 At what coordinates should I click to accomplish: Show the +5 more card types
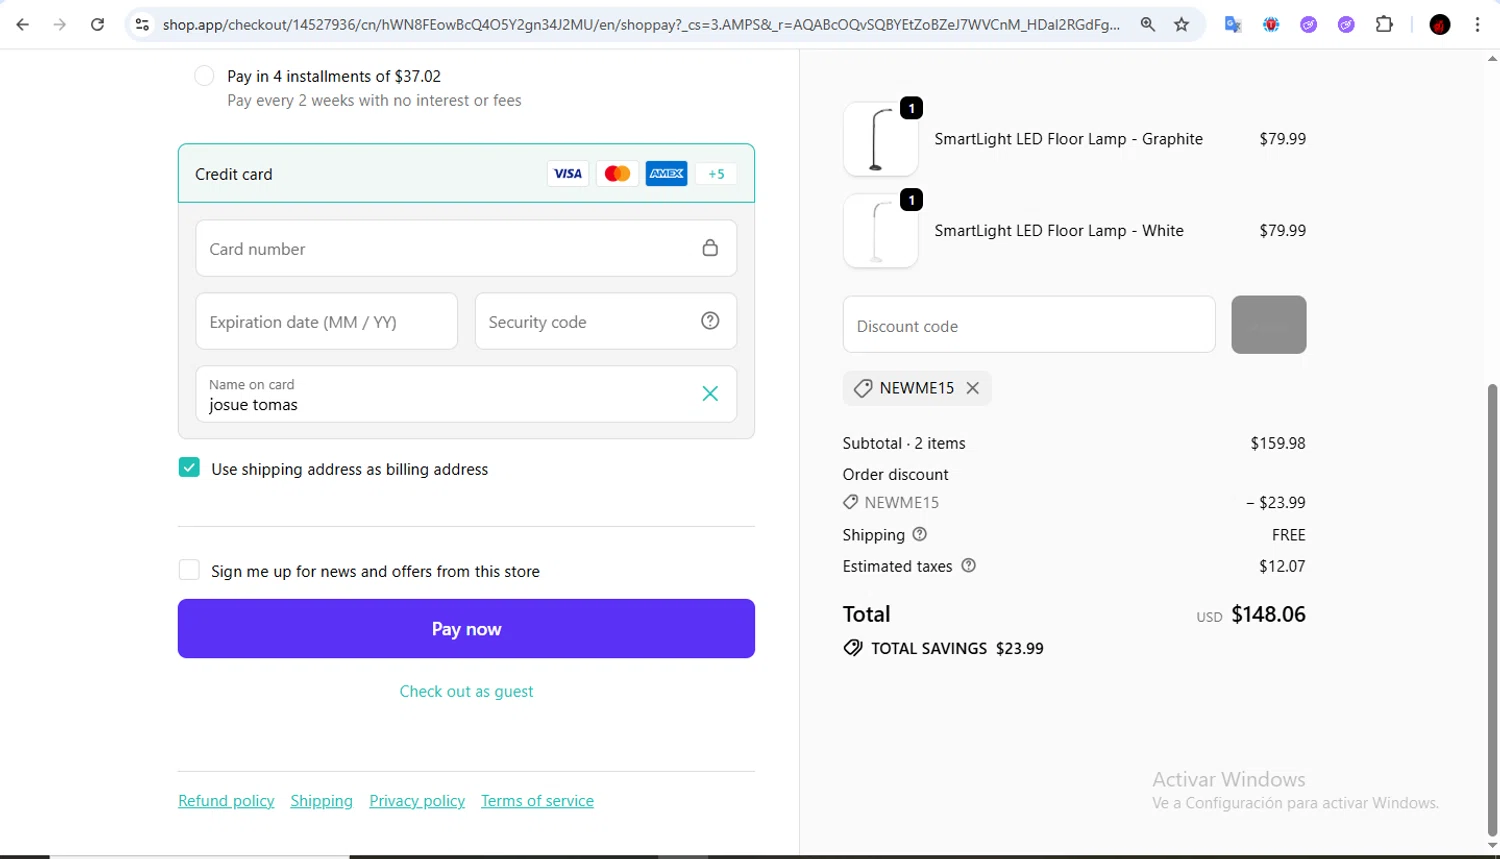(x=716, y=174)
